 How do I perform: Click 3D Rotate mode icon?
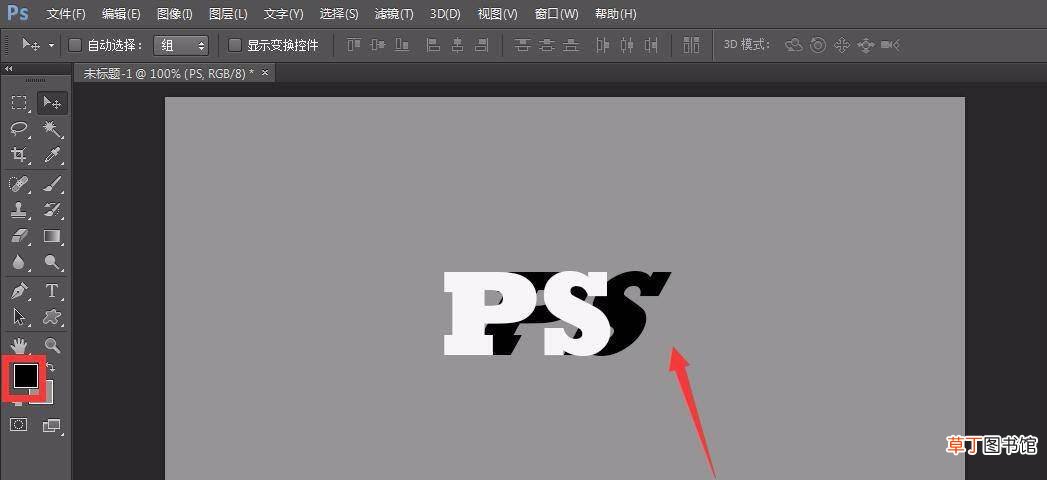tap(794, 45)
